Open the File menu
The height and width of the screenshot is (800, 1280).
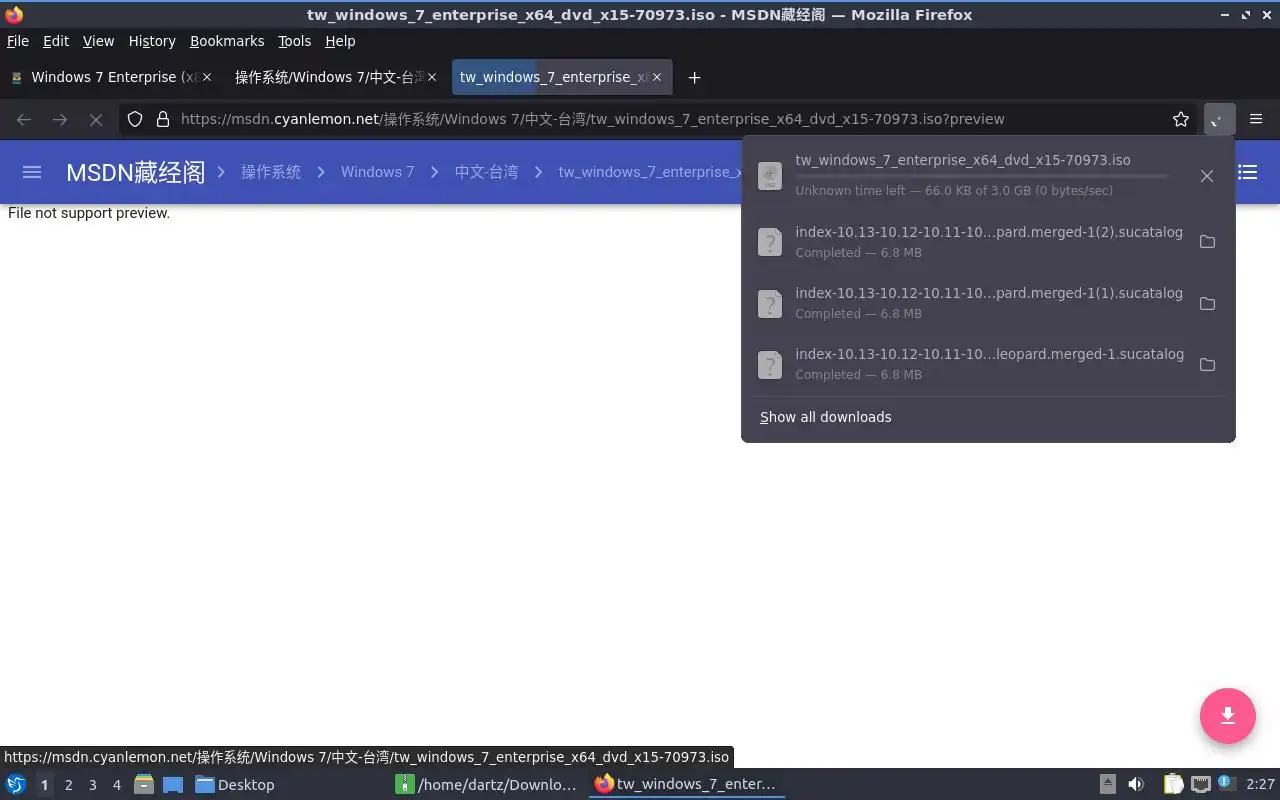[x=18, y=41]
